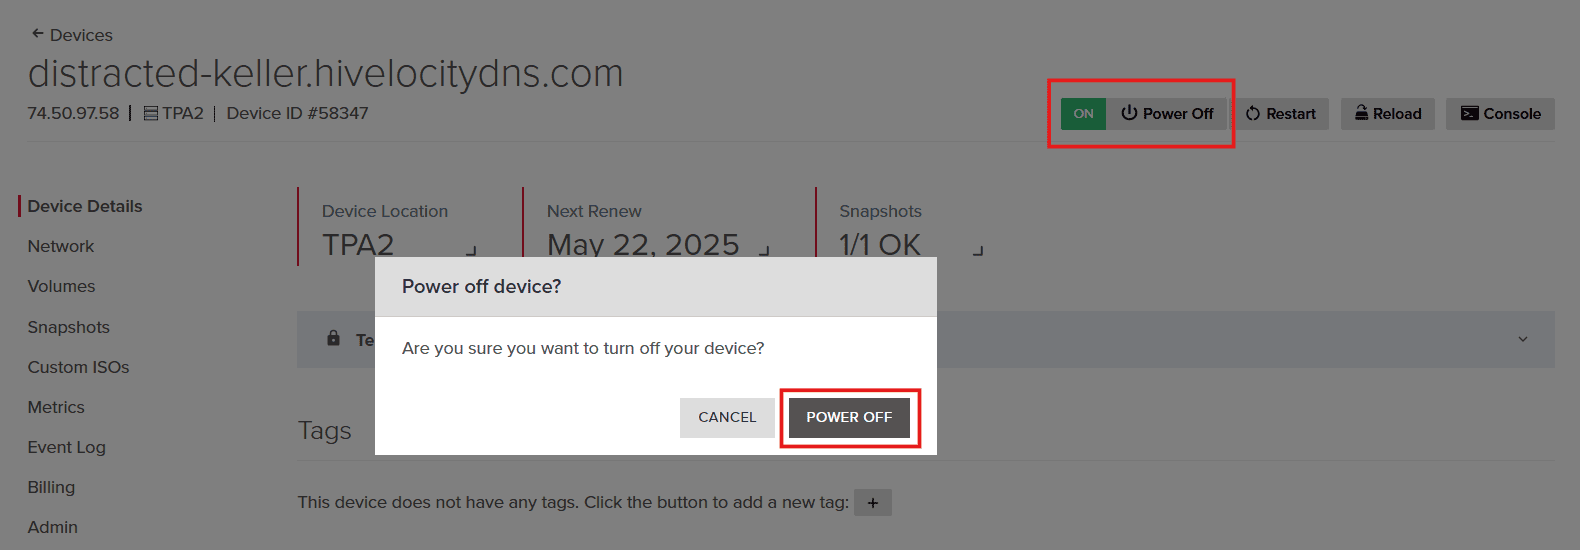Go to Event Log in sidebar
This screenshot has height=550, width=1580.
(x=67, y=447)
